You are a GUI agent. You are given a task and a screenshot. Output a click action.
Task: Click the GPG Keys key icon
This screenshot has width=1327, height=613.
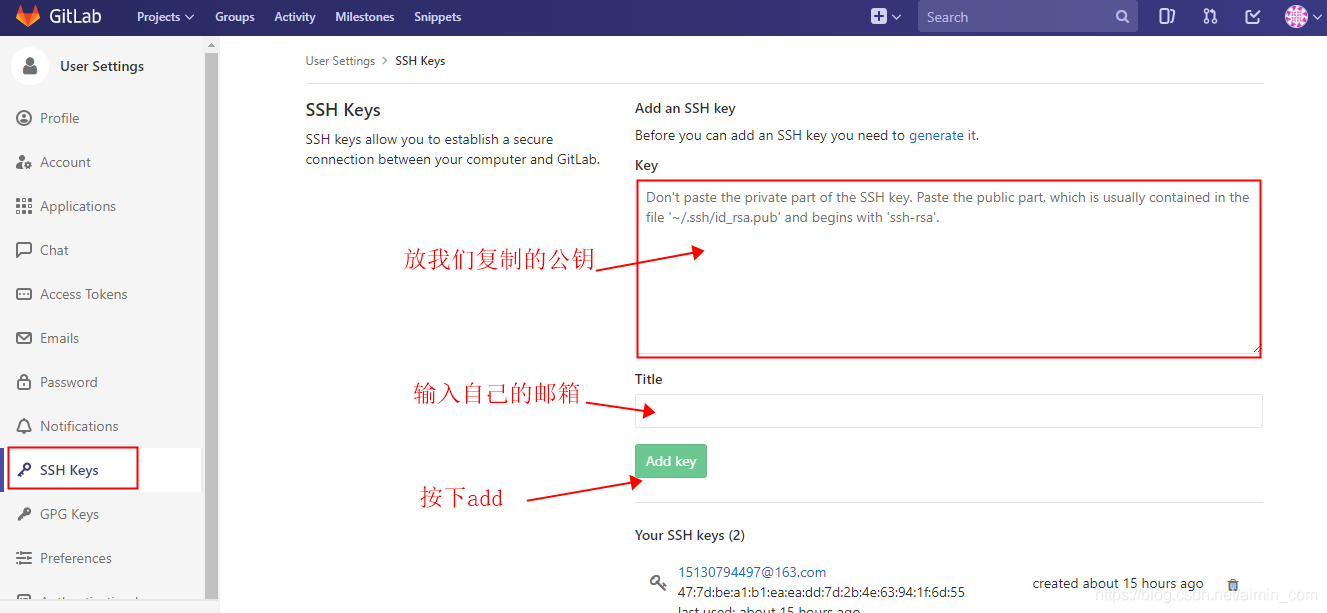pos(24,514)
